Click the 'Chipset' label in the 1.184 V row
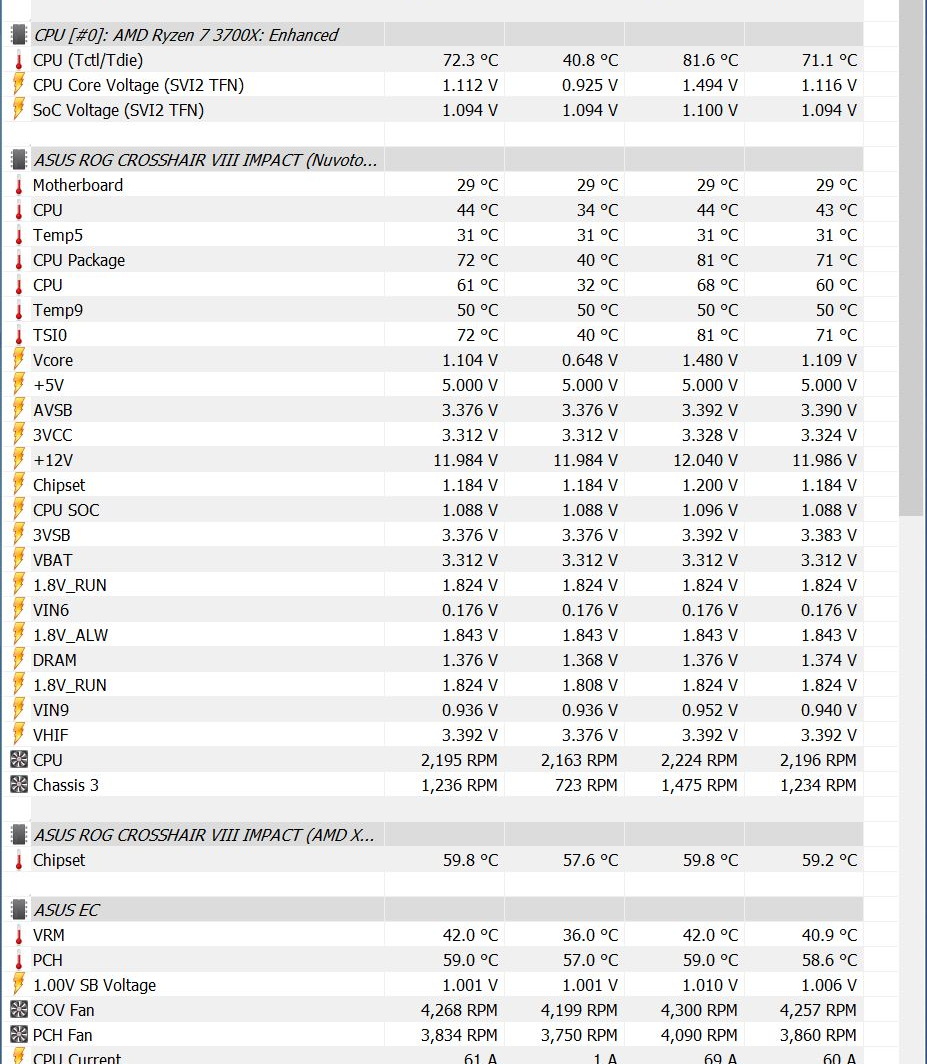This screenshot has width=927, height=1064. point(59,485)
